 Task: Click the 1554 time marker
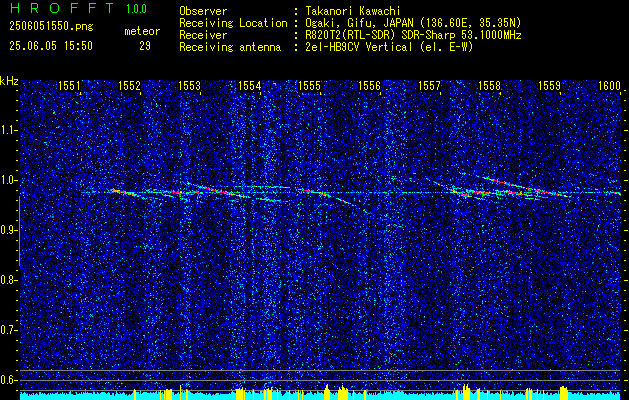(250, 85)
